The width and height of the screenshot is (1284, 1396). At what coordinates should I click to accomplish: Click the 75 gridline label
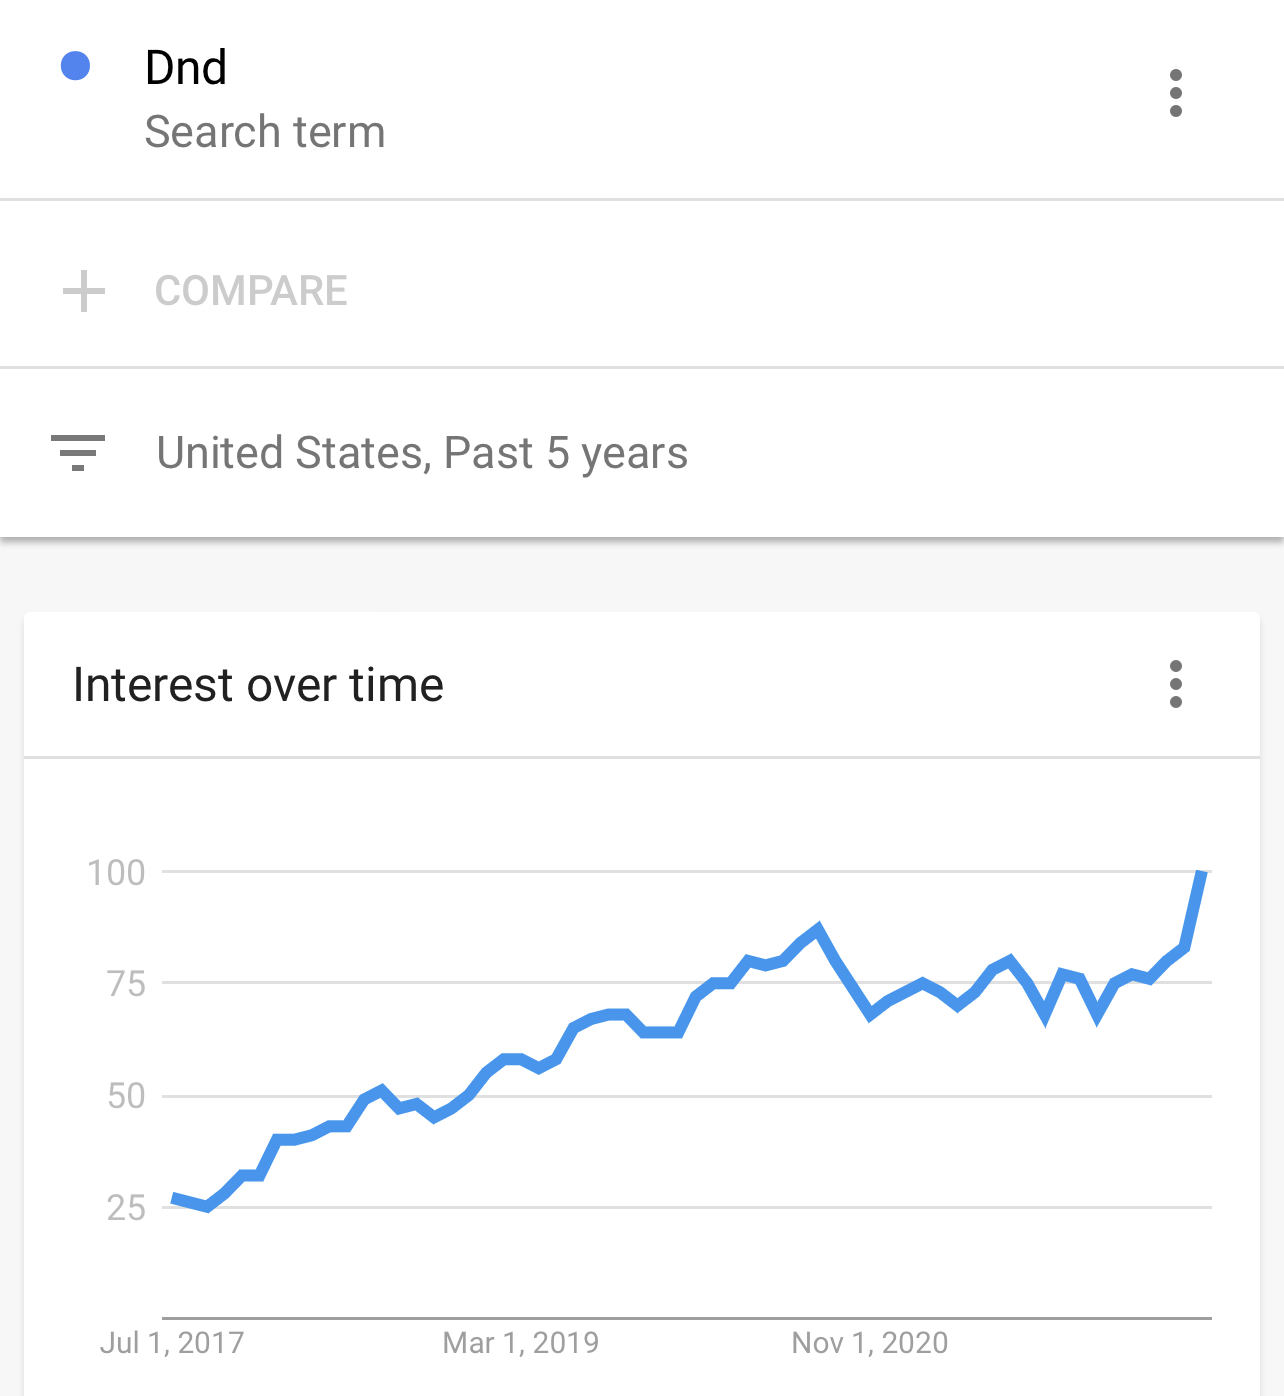pyautogui.click(x=127, y=984)
